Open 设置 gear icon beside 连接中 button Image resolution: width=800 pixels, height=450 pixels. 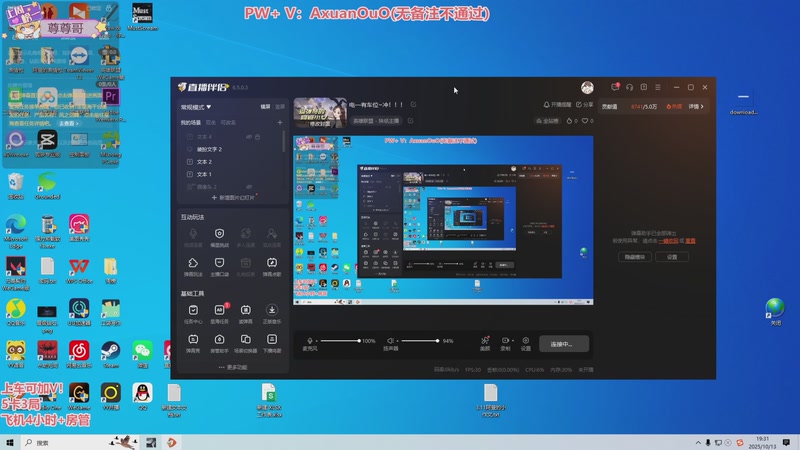(x=526, y=343)
